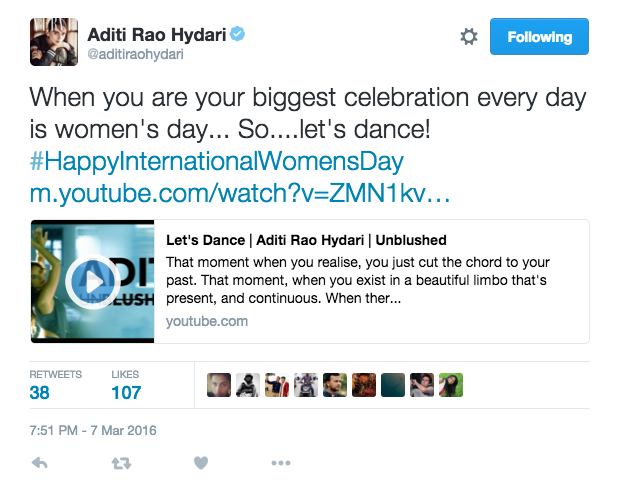Viewport: 618px width, 493px height.
Task: Click the youtube.com domain label in card
Action: [207, 321]
